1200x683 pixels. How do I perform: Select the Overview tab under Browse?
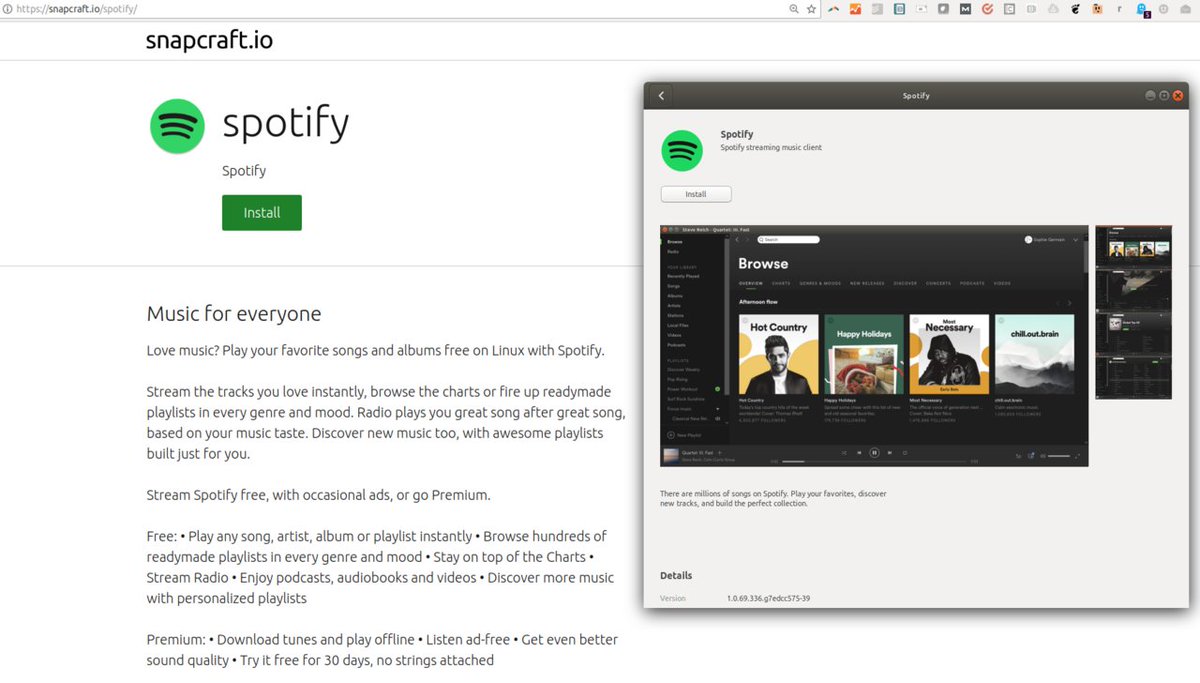click(751, 283)
